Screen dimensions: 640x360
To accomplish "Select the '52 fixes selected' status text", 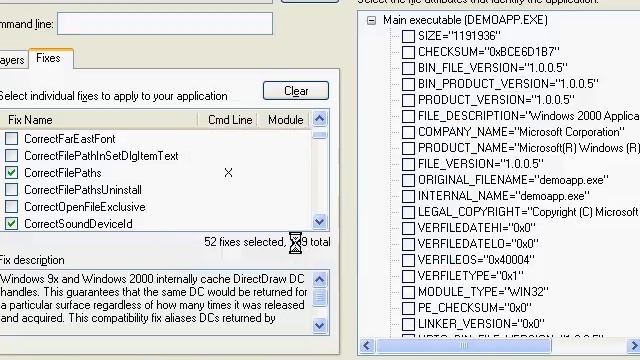I will tap(245, 242).
